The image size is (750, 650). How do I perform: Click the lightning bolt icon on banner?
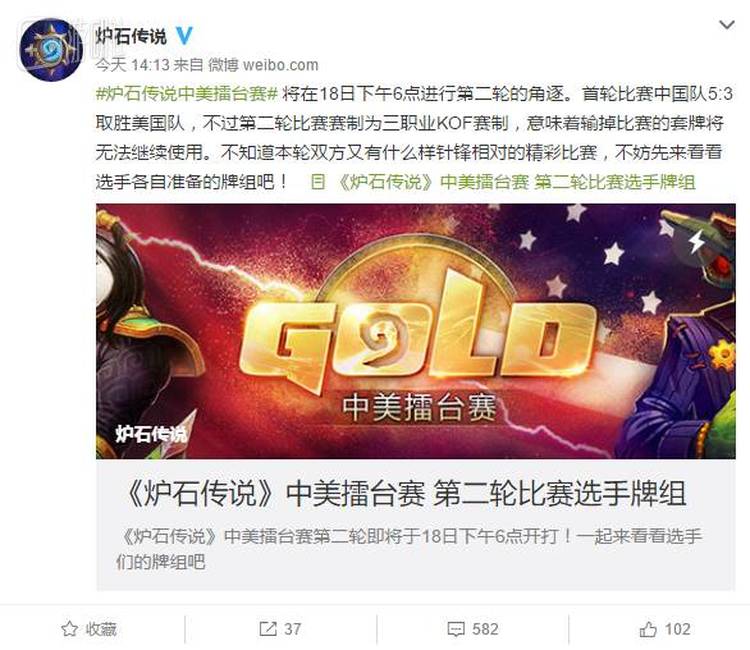(696, 242)
